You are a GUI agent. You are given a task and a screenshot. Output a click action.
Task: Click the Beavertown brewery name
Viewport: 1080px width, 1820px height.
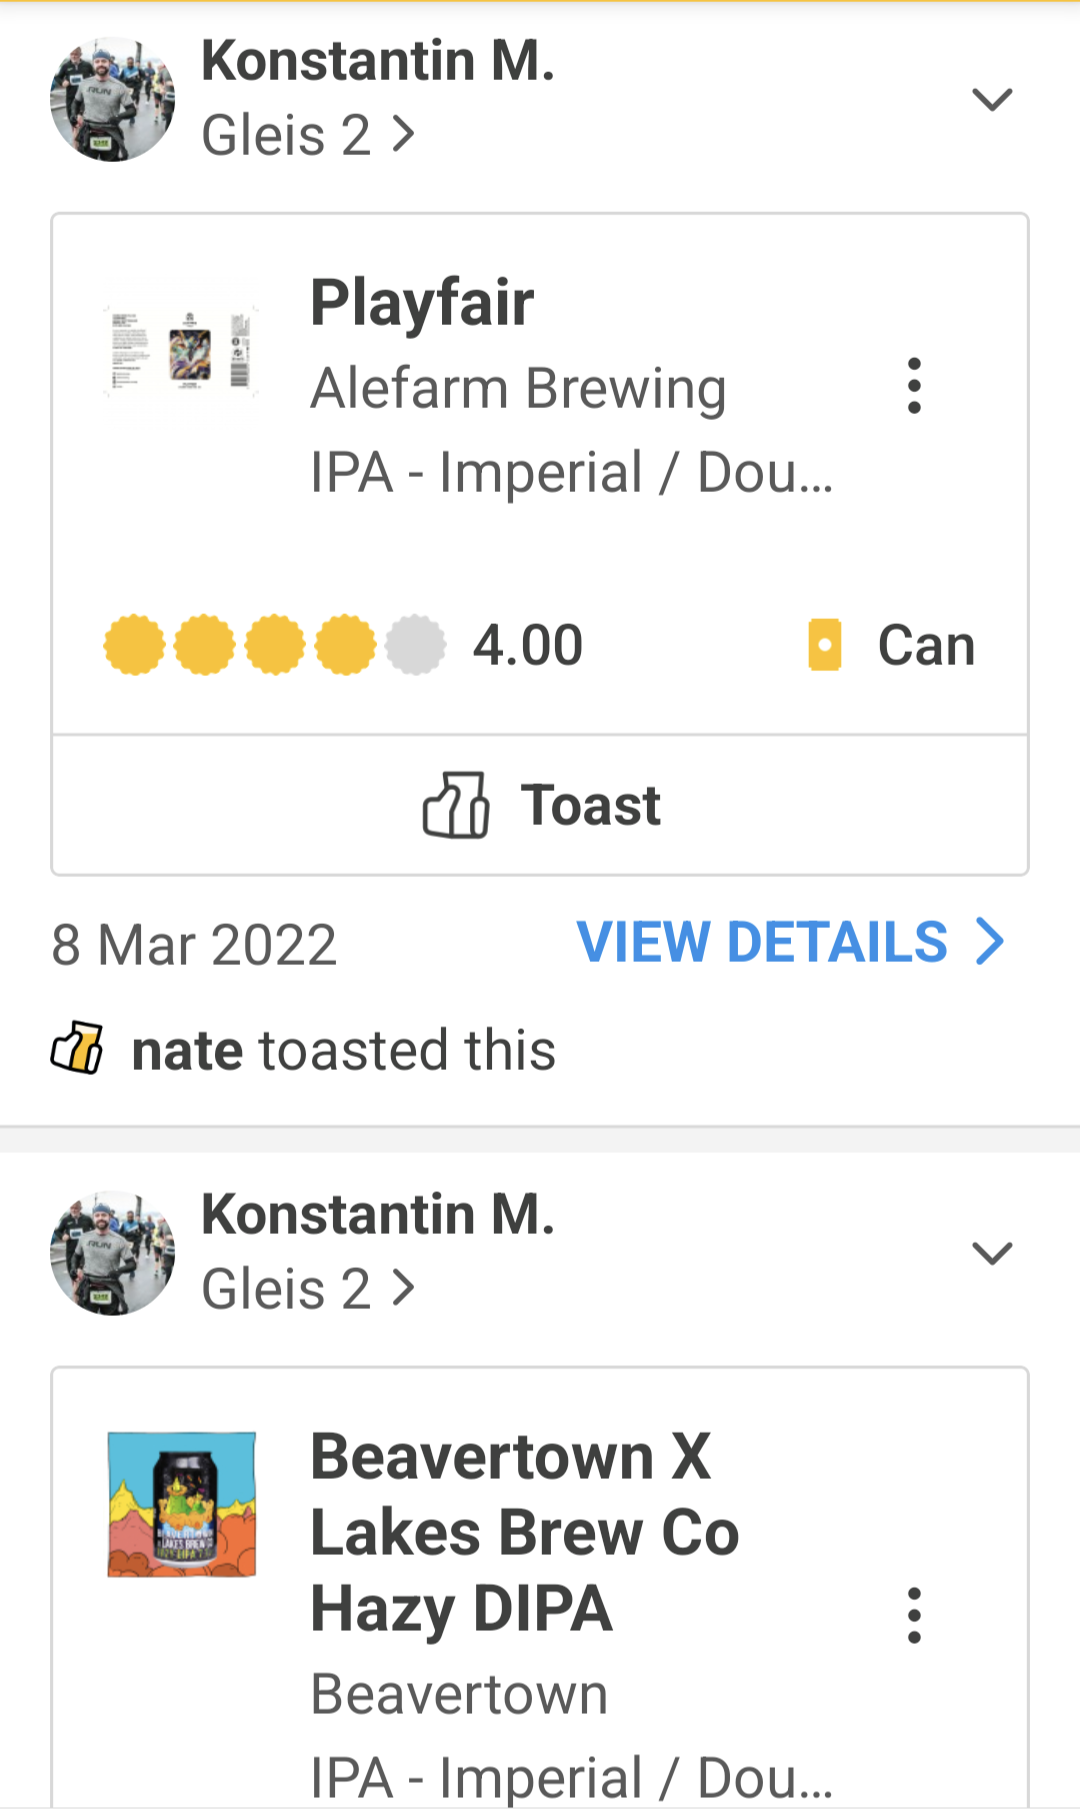tap(459, 1694)
